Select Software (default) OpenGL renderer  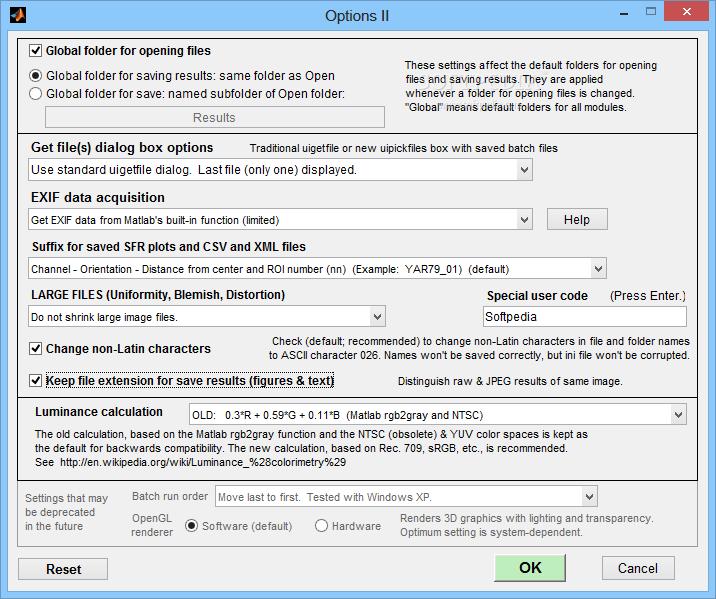pos(191,526)
